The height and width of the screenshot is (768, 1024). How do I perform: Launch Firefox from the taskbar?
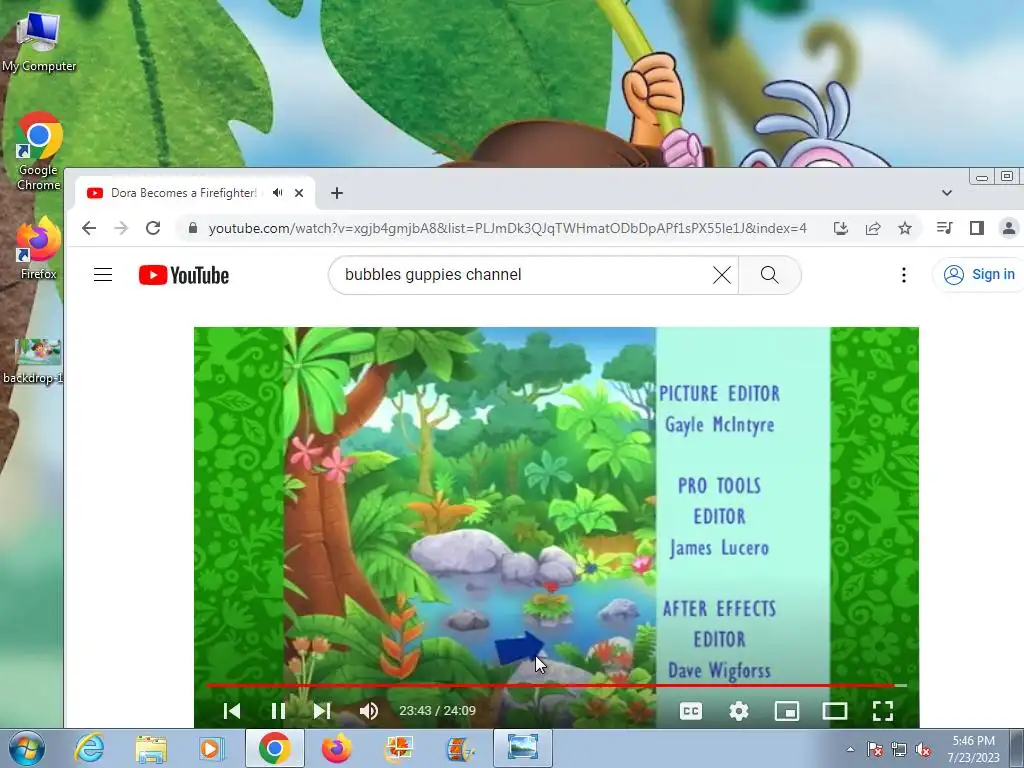(x=337, y=748)
